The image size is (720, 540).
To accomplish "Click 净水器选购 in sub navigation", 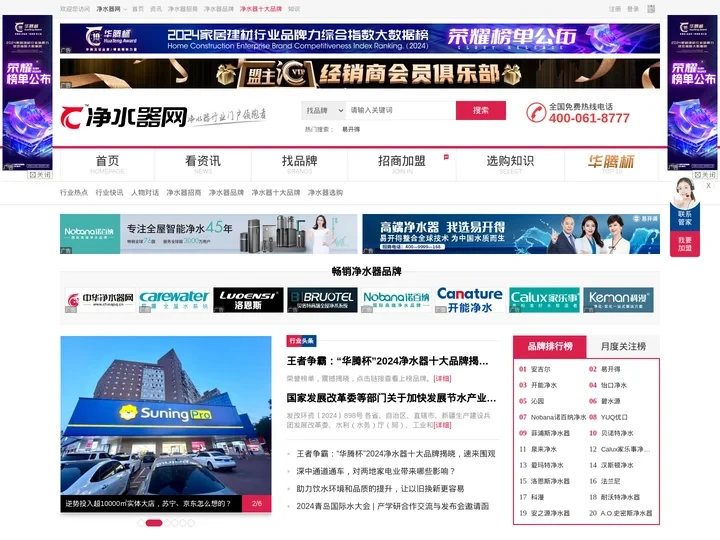I will 325,192.
